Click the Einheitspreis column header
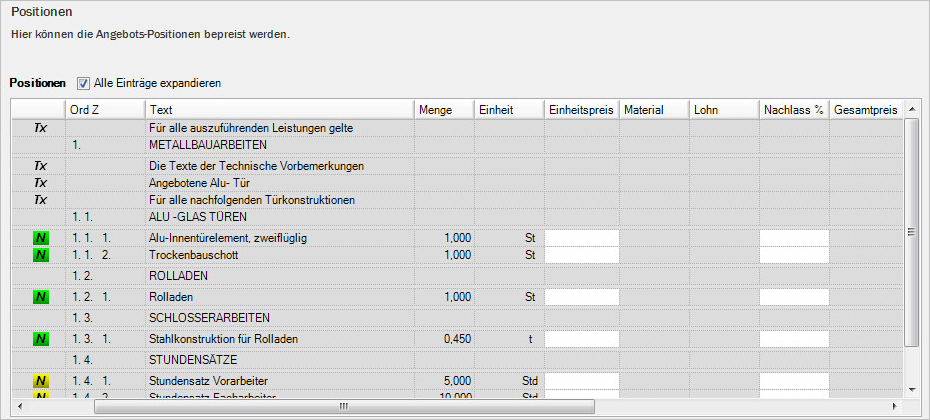Viewport: 930px width, 420px height. pos(581,109)
